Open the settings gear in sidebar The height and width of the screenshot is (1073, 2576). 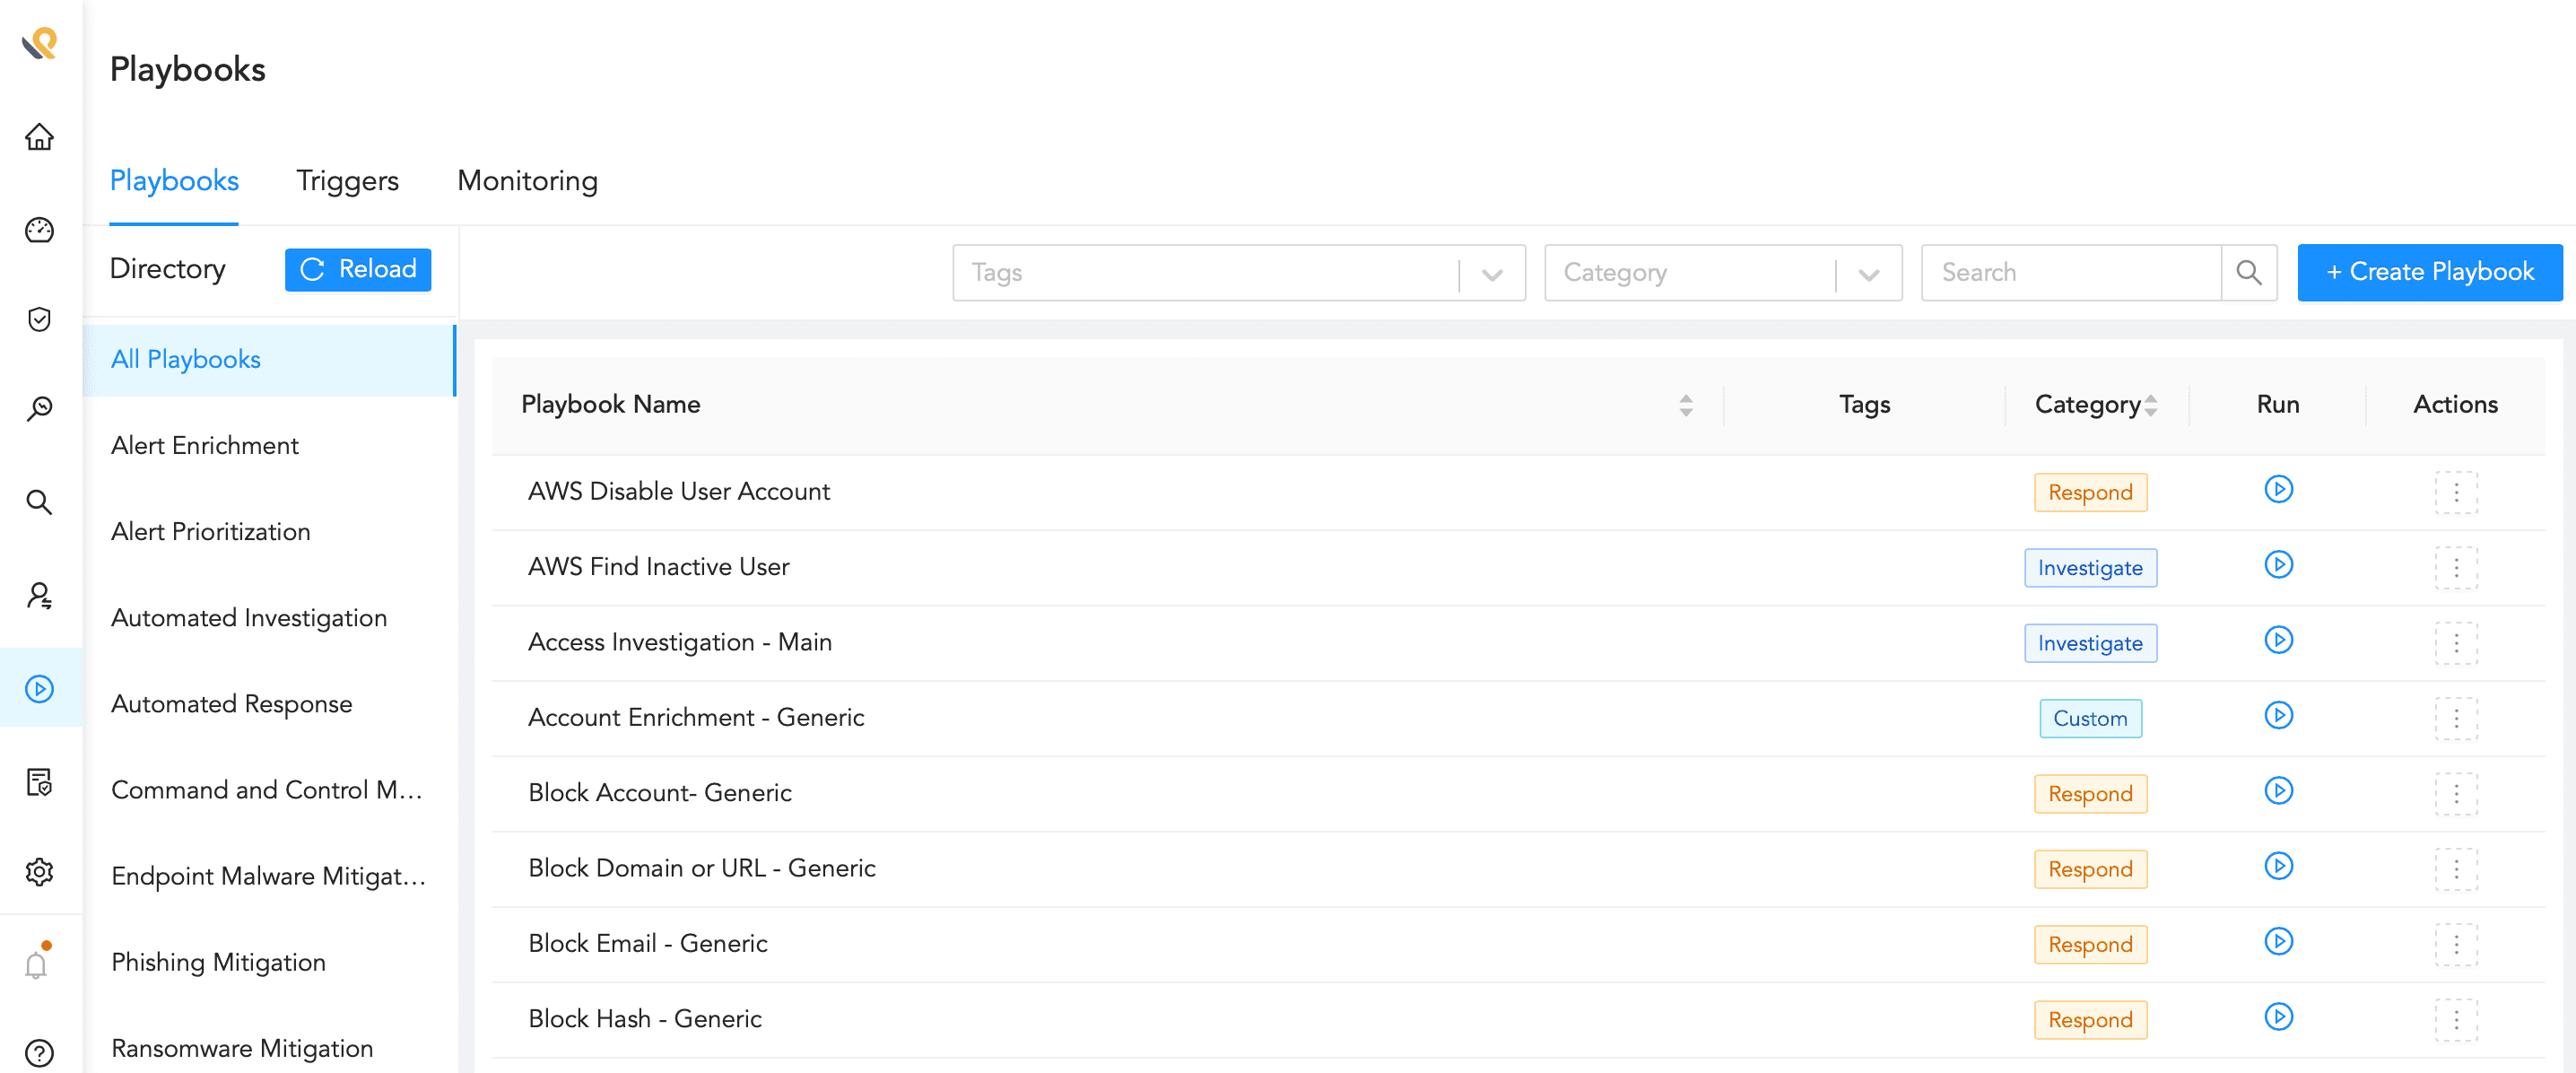[39, 871]
